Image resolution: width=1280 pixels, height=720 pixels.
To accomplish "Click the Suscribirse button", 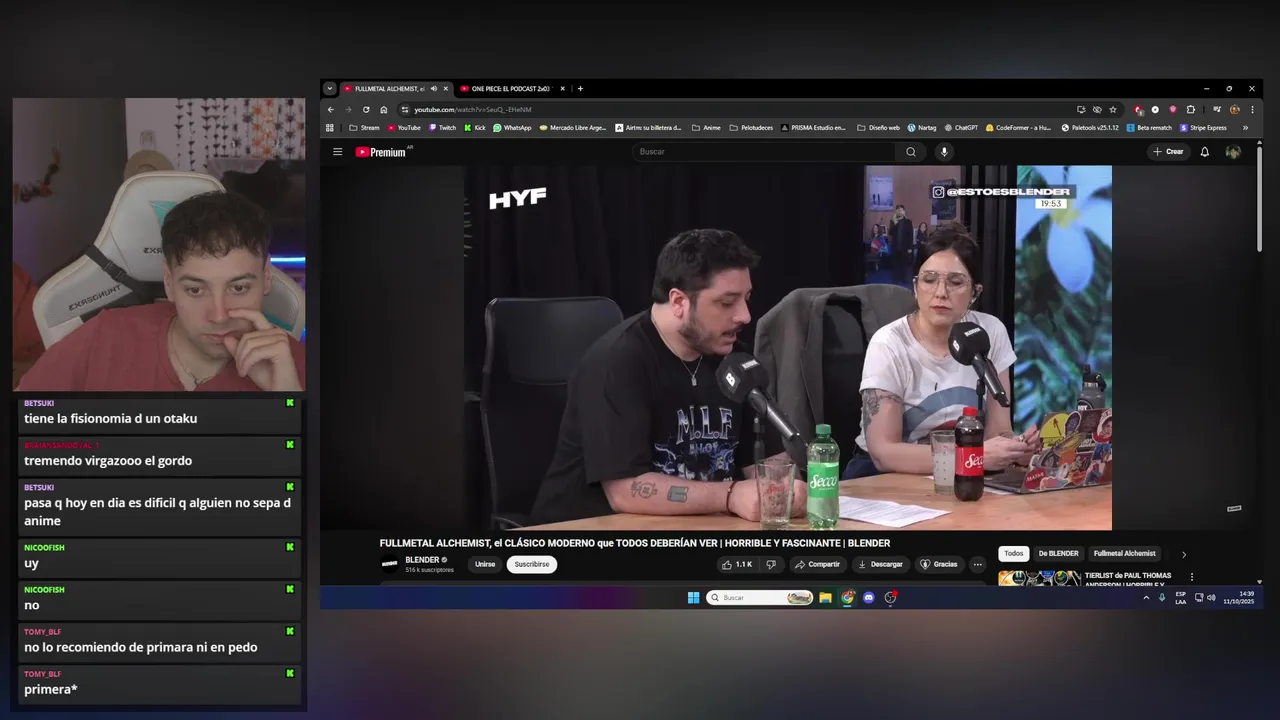I will click(x=532, y=564).
